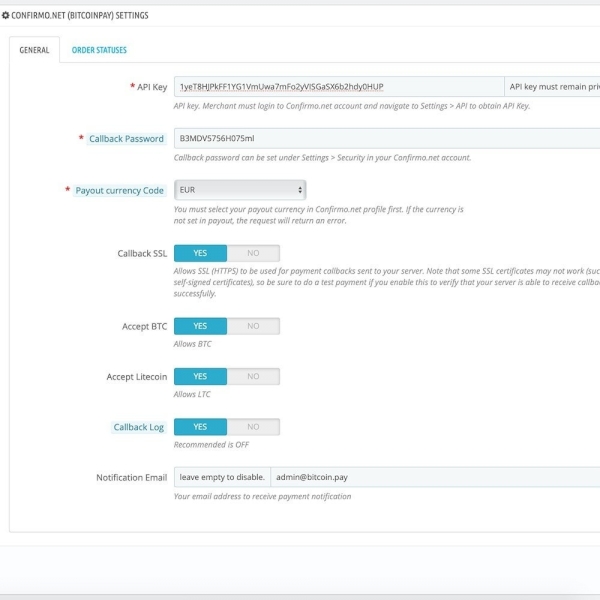Viewport: 600px width, 600px height.
Task: Click the Confirmo.net (Bitcoinpay) Settings title
Action: pos(80,15)
